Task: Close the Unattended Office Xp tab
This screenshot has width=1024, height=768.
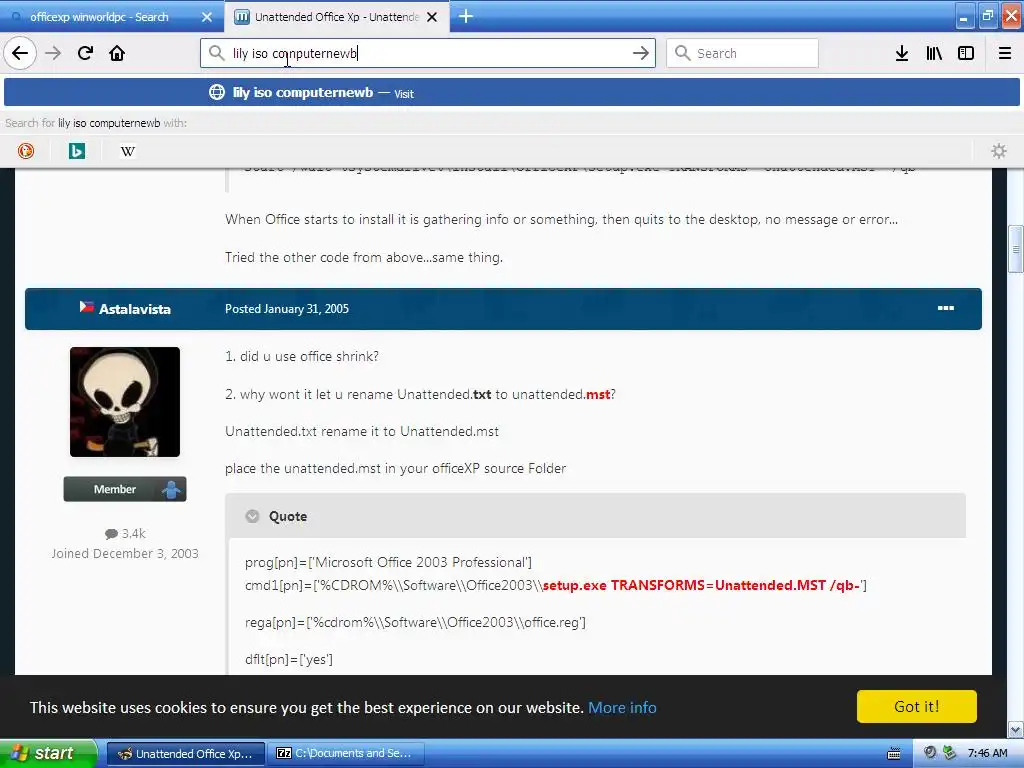Action: click(x=432, y=17)
